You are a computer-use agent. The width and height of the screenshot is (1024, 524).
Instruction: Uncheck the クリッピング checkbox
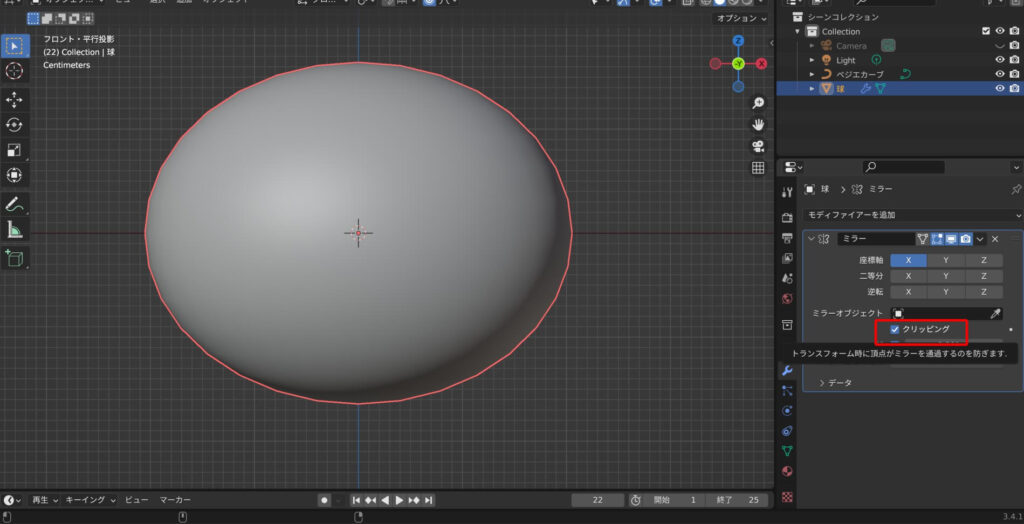(x=895, y=329)
